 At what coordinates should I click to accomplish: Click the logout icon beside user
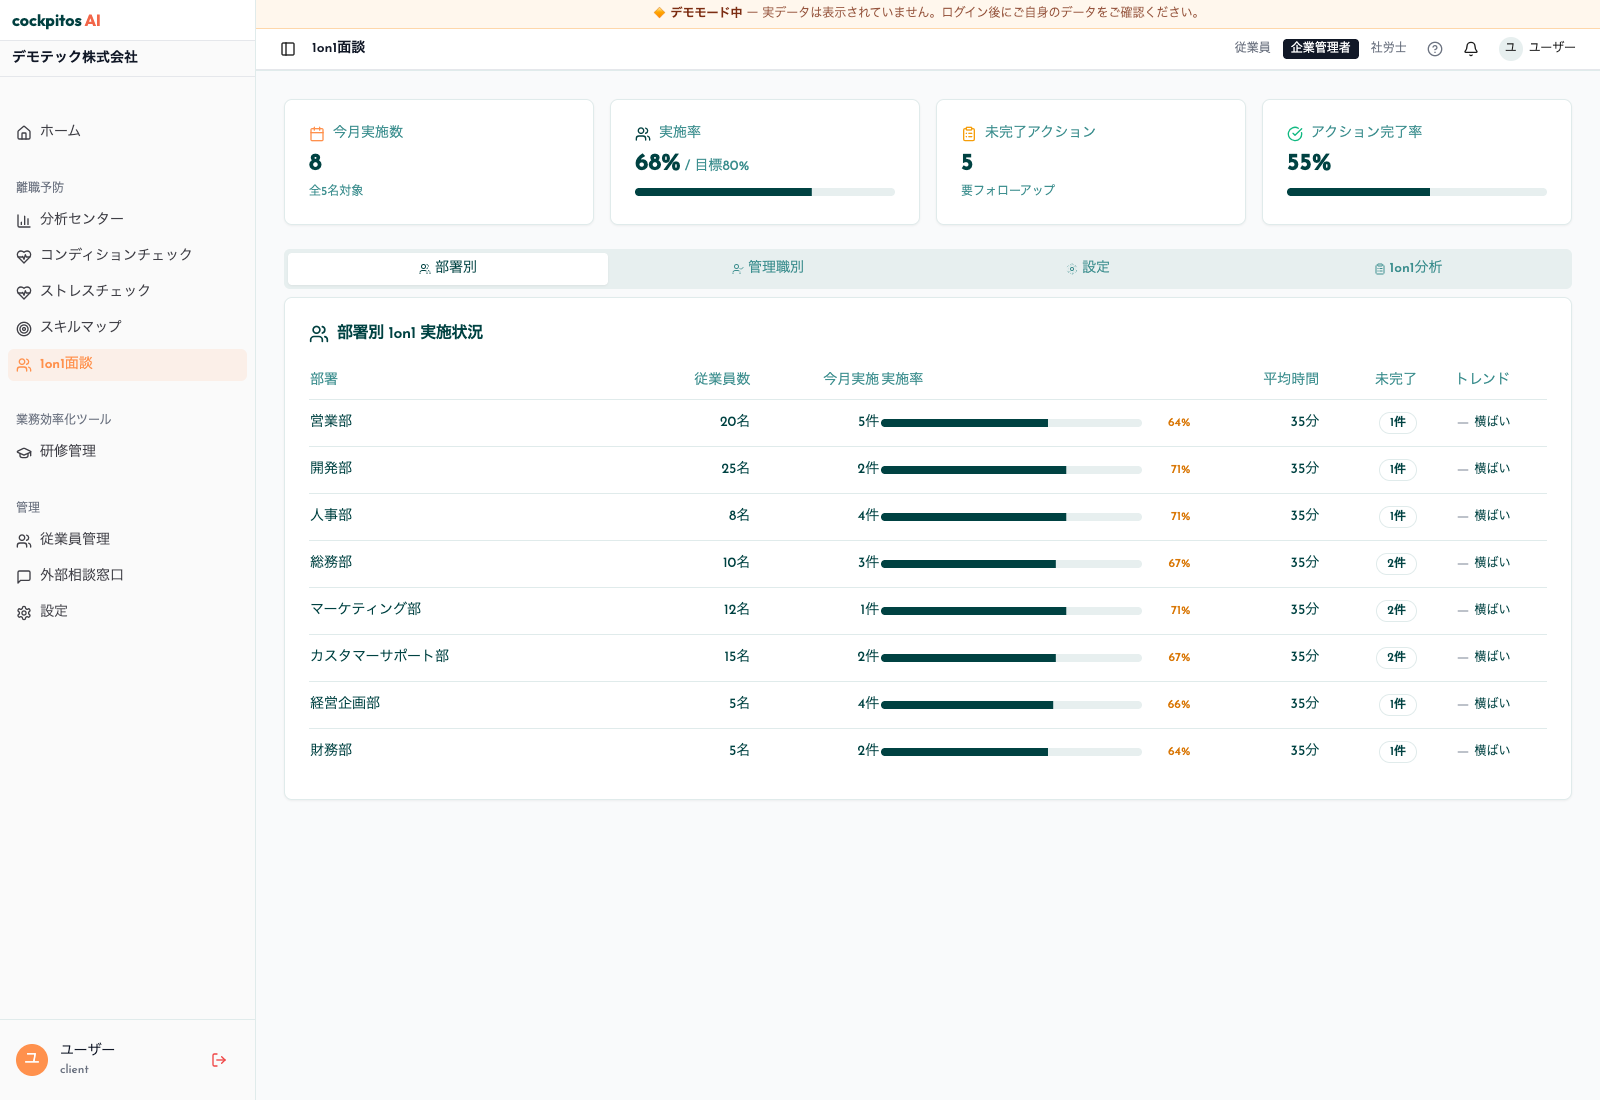pos(219,1060)
